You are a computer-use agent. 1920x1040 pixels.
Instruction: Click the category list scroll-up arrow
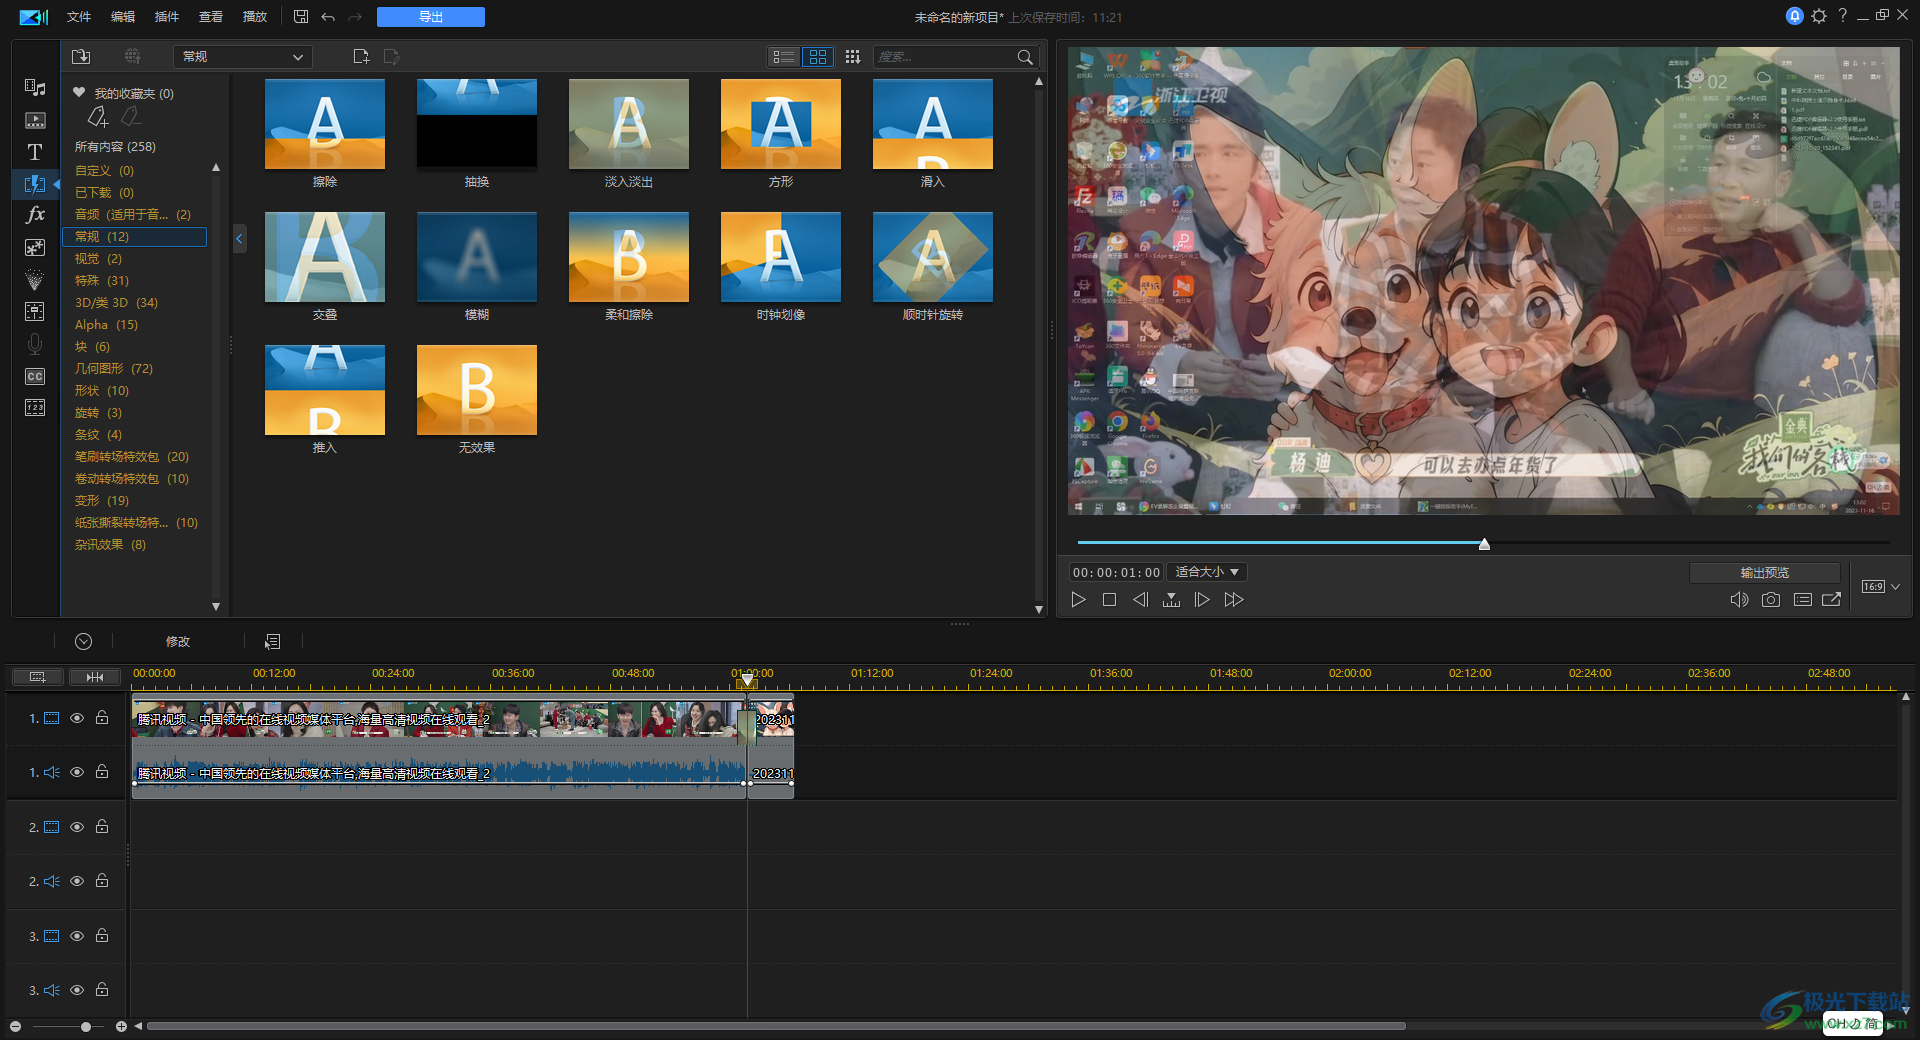coord(216,168)
